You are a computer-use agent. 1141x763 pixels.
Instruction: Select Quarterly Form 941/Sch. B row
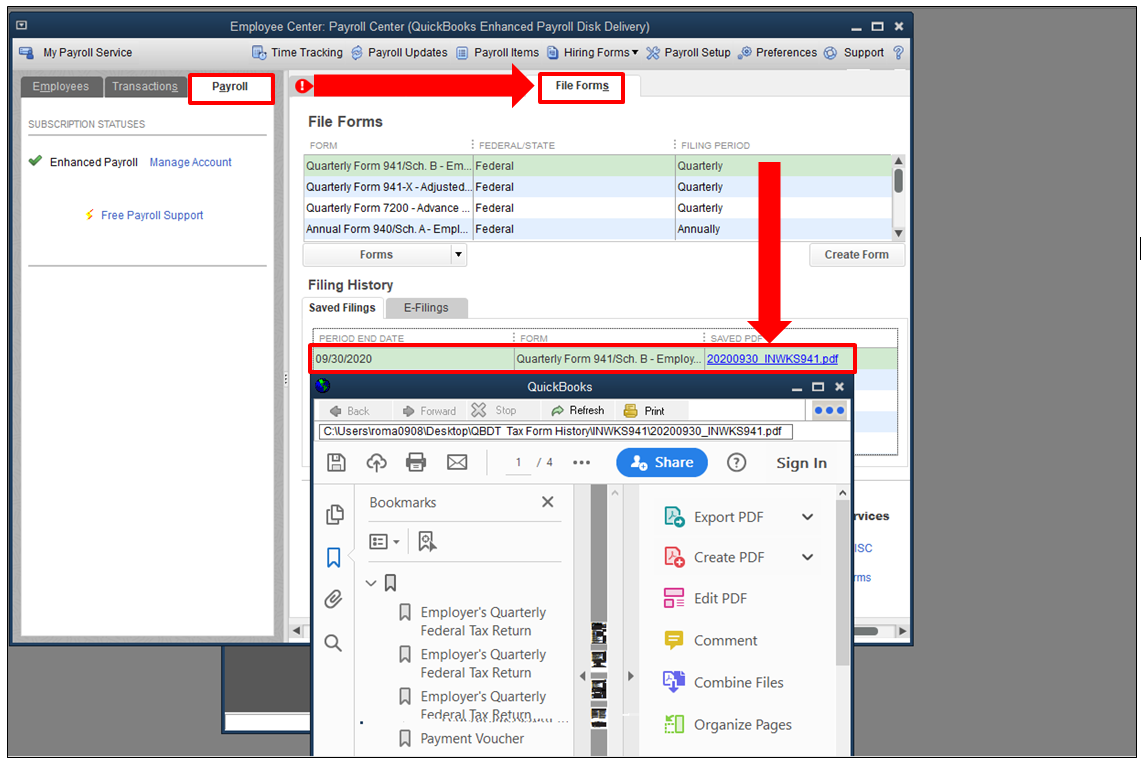coord(597,166)
